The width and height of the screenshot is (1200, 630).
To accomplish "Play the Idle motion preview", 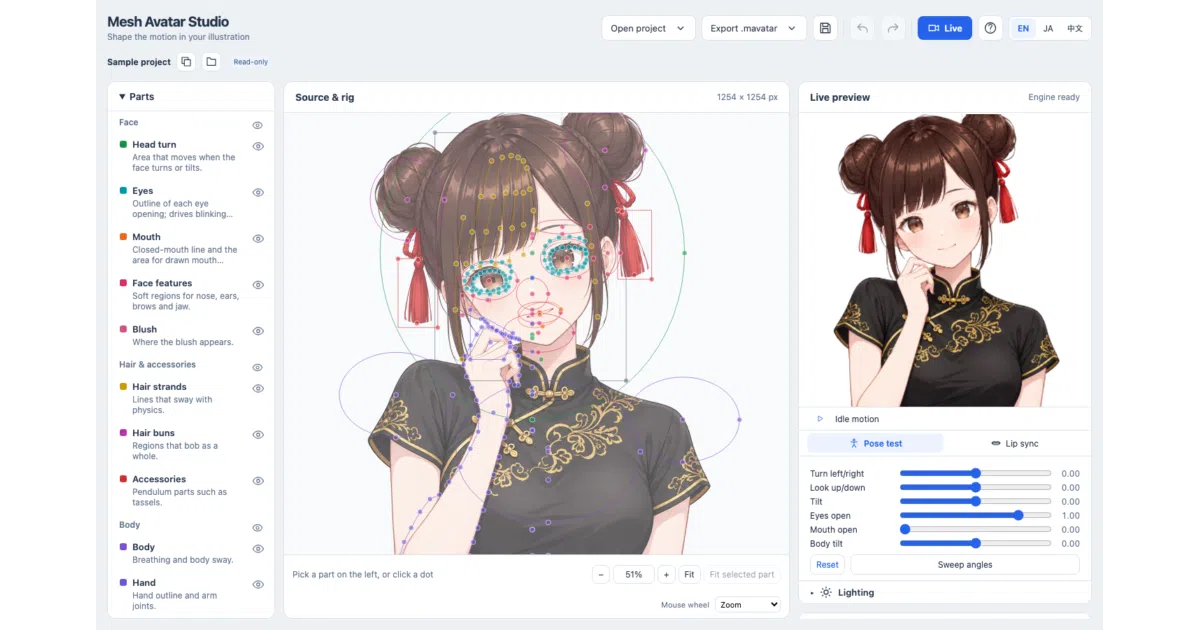I will pos(820,419).
